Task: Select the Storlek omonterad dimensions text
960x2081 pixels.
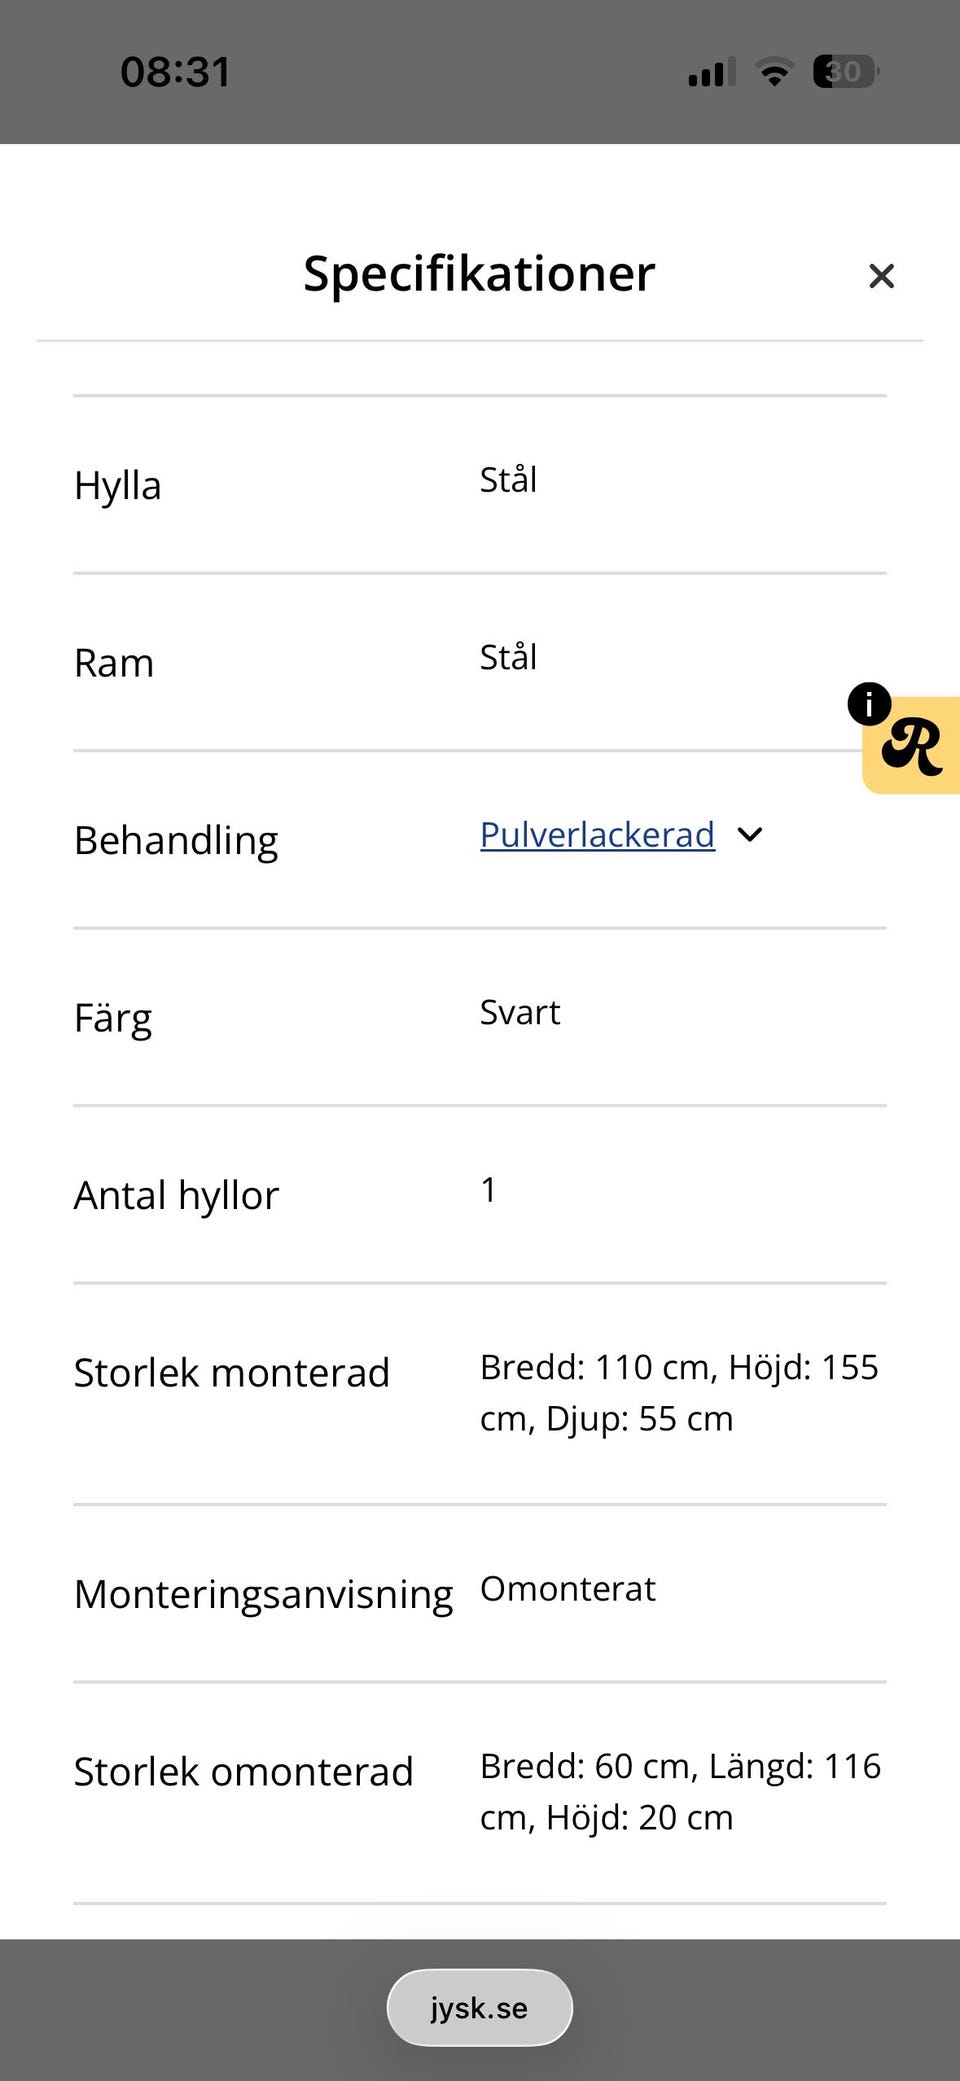Action: pos(680,1792)
